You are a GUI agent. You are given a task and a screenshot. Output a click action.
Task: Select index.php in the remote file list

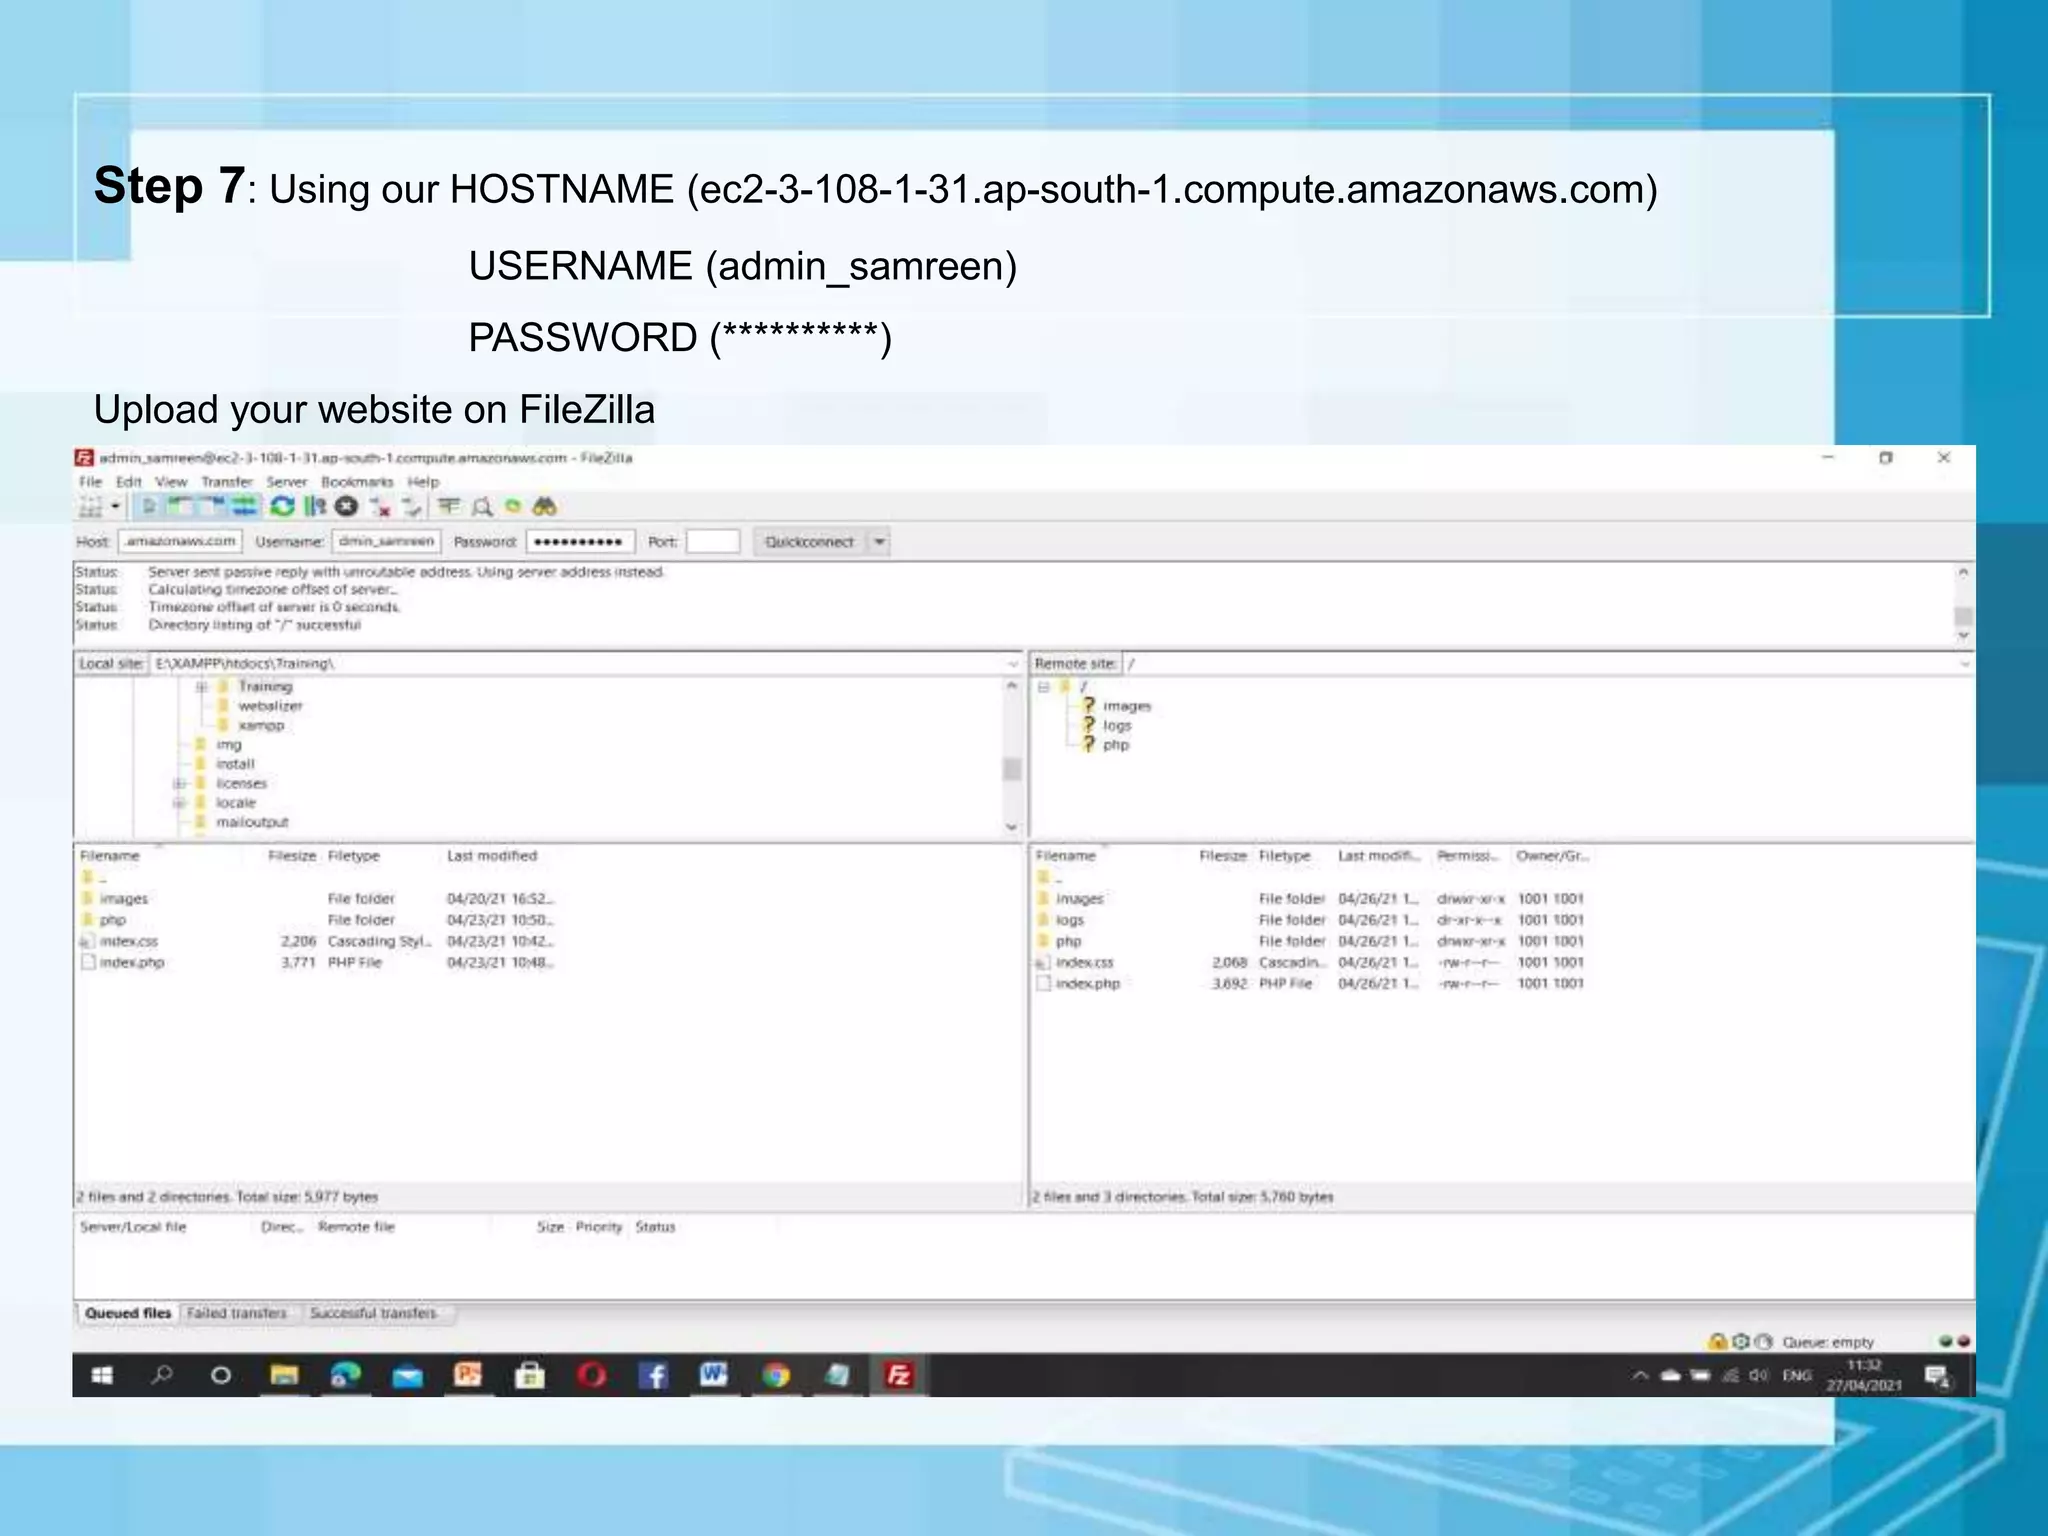(x=1088, y=984)
